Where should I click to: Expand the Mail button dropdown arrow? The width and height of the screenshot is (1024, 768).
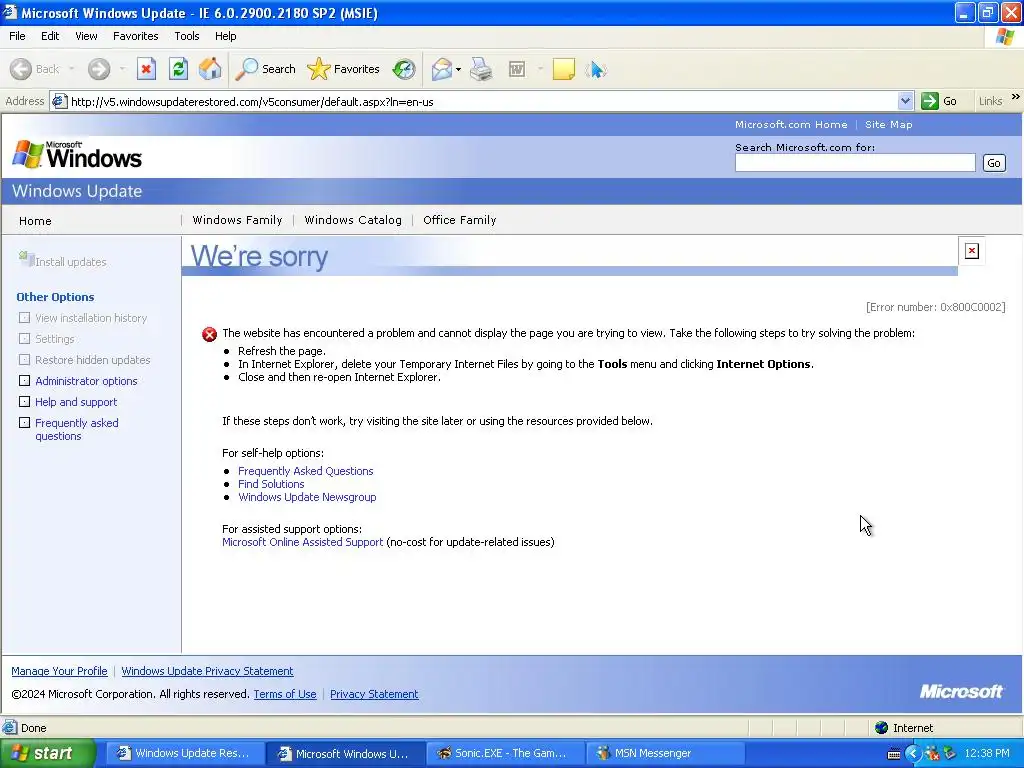click(458, 69)
